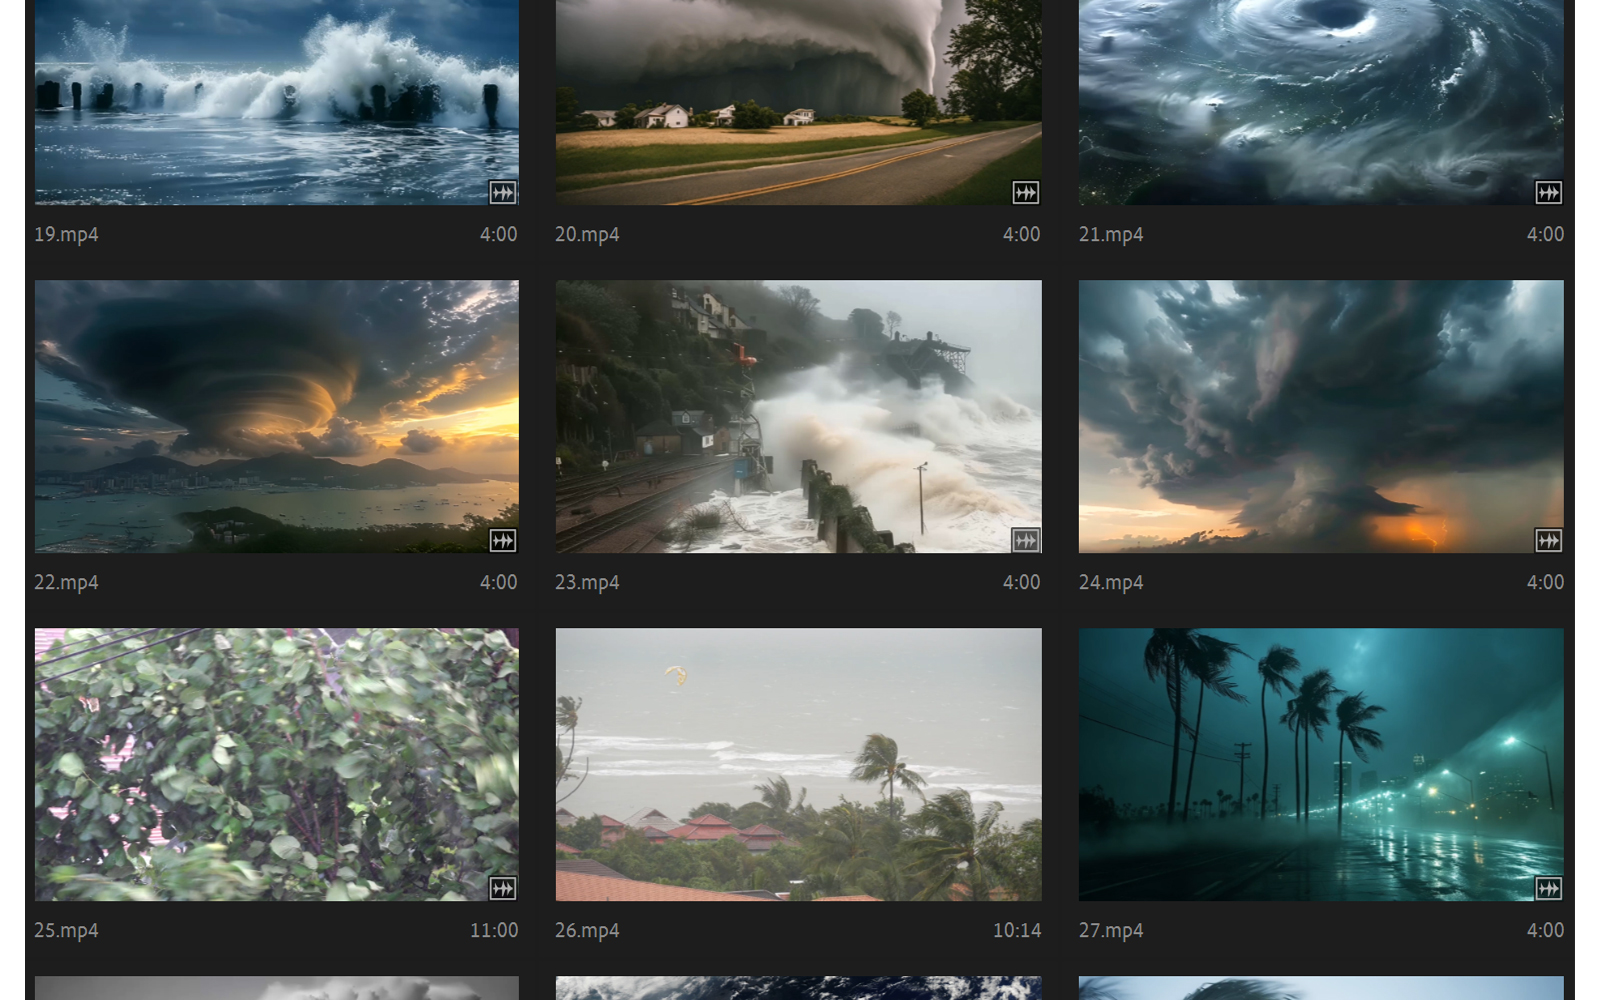Click the audio/video badge icon on 24.mp4

pyautogui.click(x=1549, y=540)
